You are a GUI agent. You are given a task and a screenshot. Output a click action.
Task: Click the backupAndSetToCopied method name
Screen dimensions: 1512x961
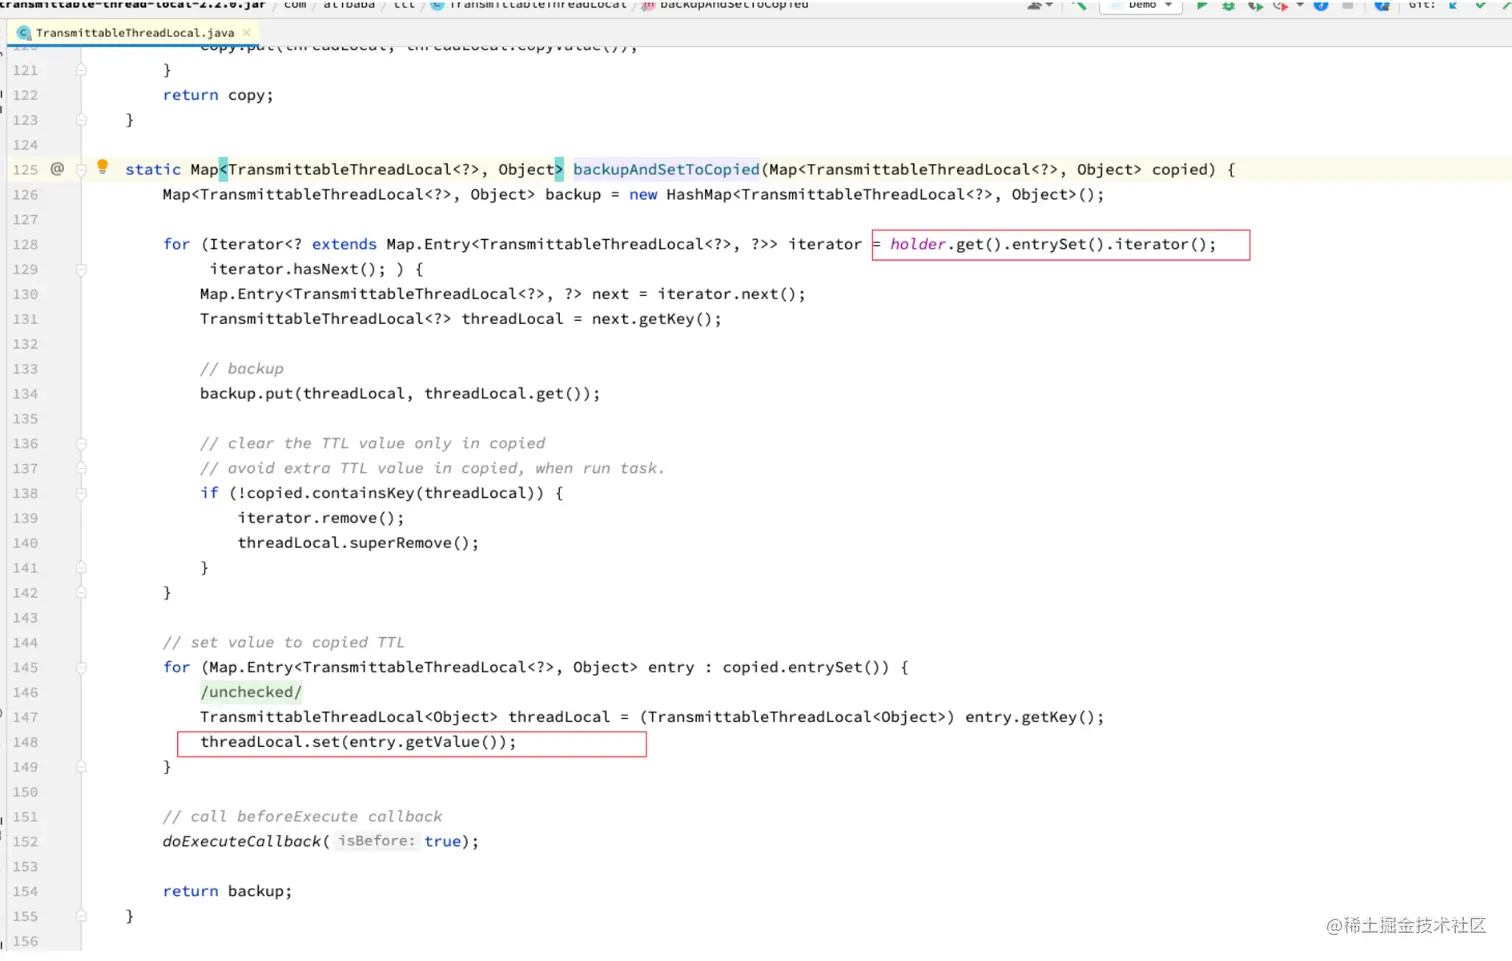click(666, 170)
